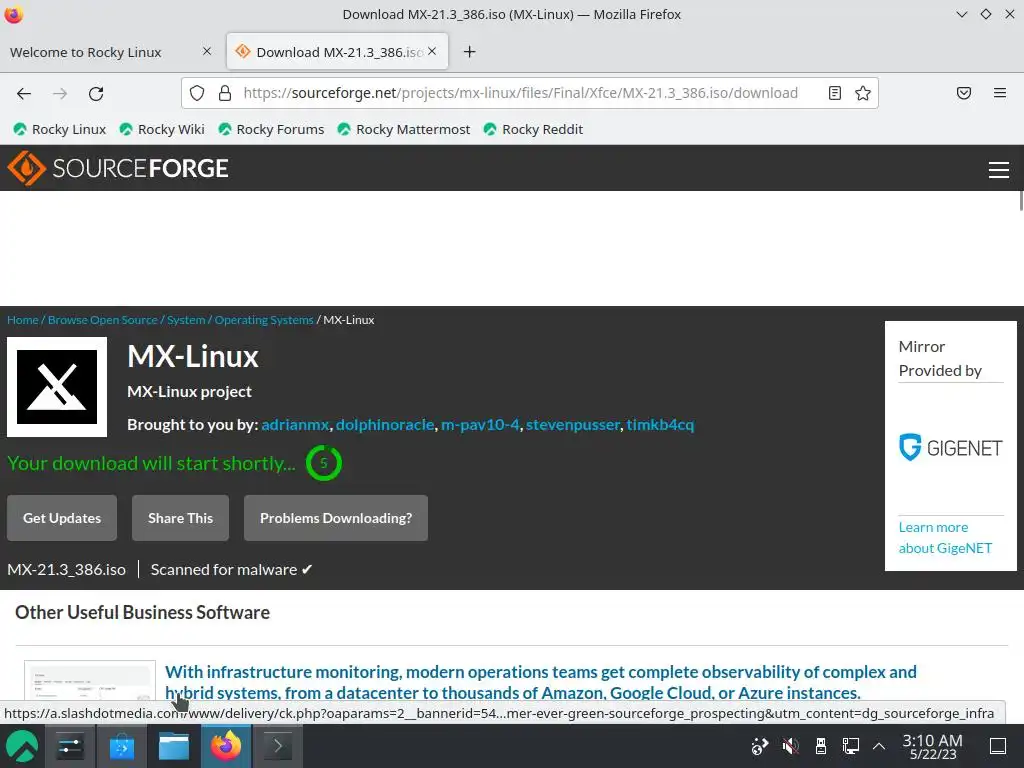Reload the current page
The height and width of the screenshot is (768, 1024).
click(96, 93)
